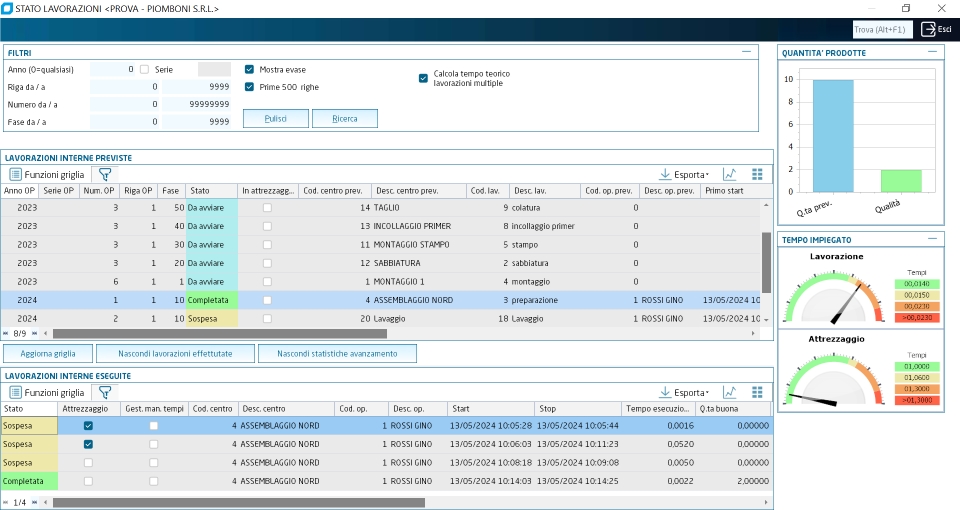Disable Calcola tempo teorico lavorazioni multiple
Screen dimensions: 960x510
(x=423, y=78)
